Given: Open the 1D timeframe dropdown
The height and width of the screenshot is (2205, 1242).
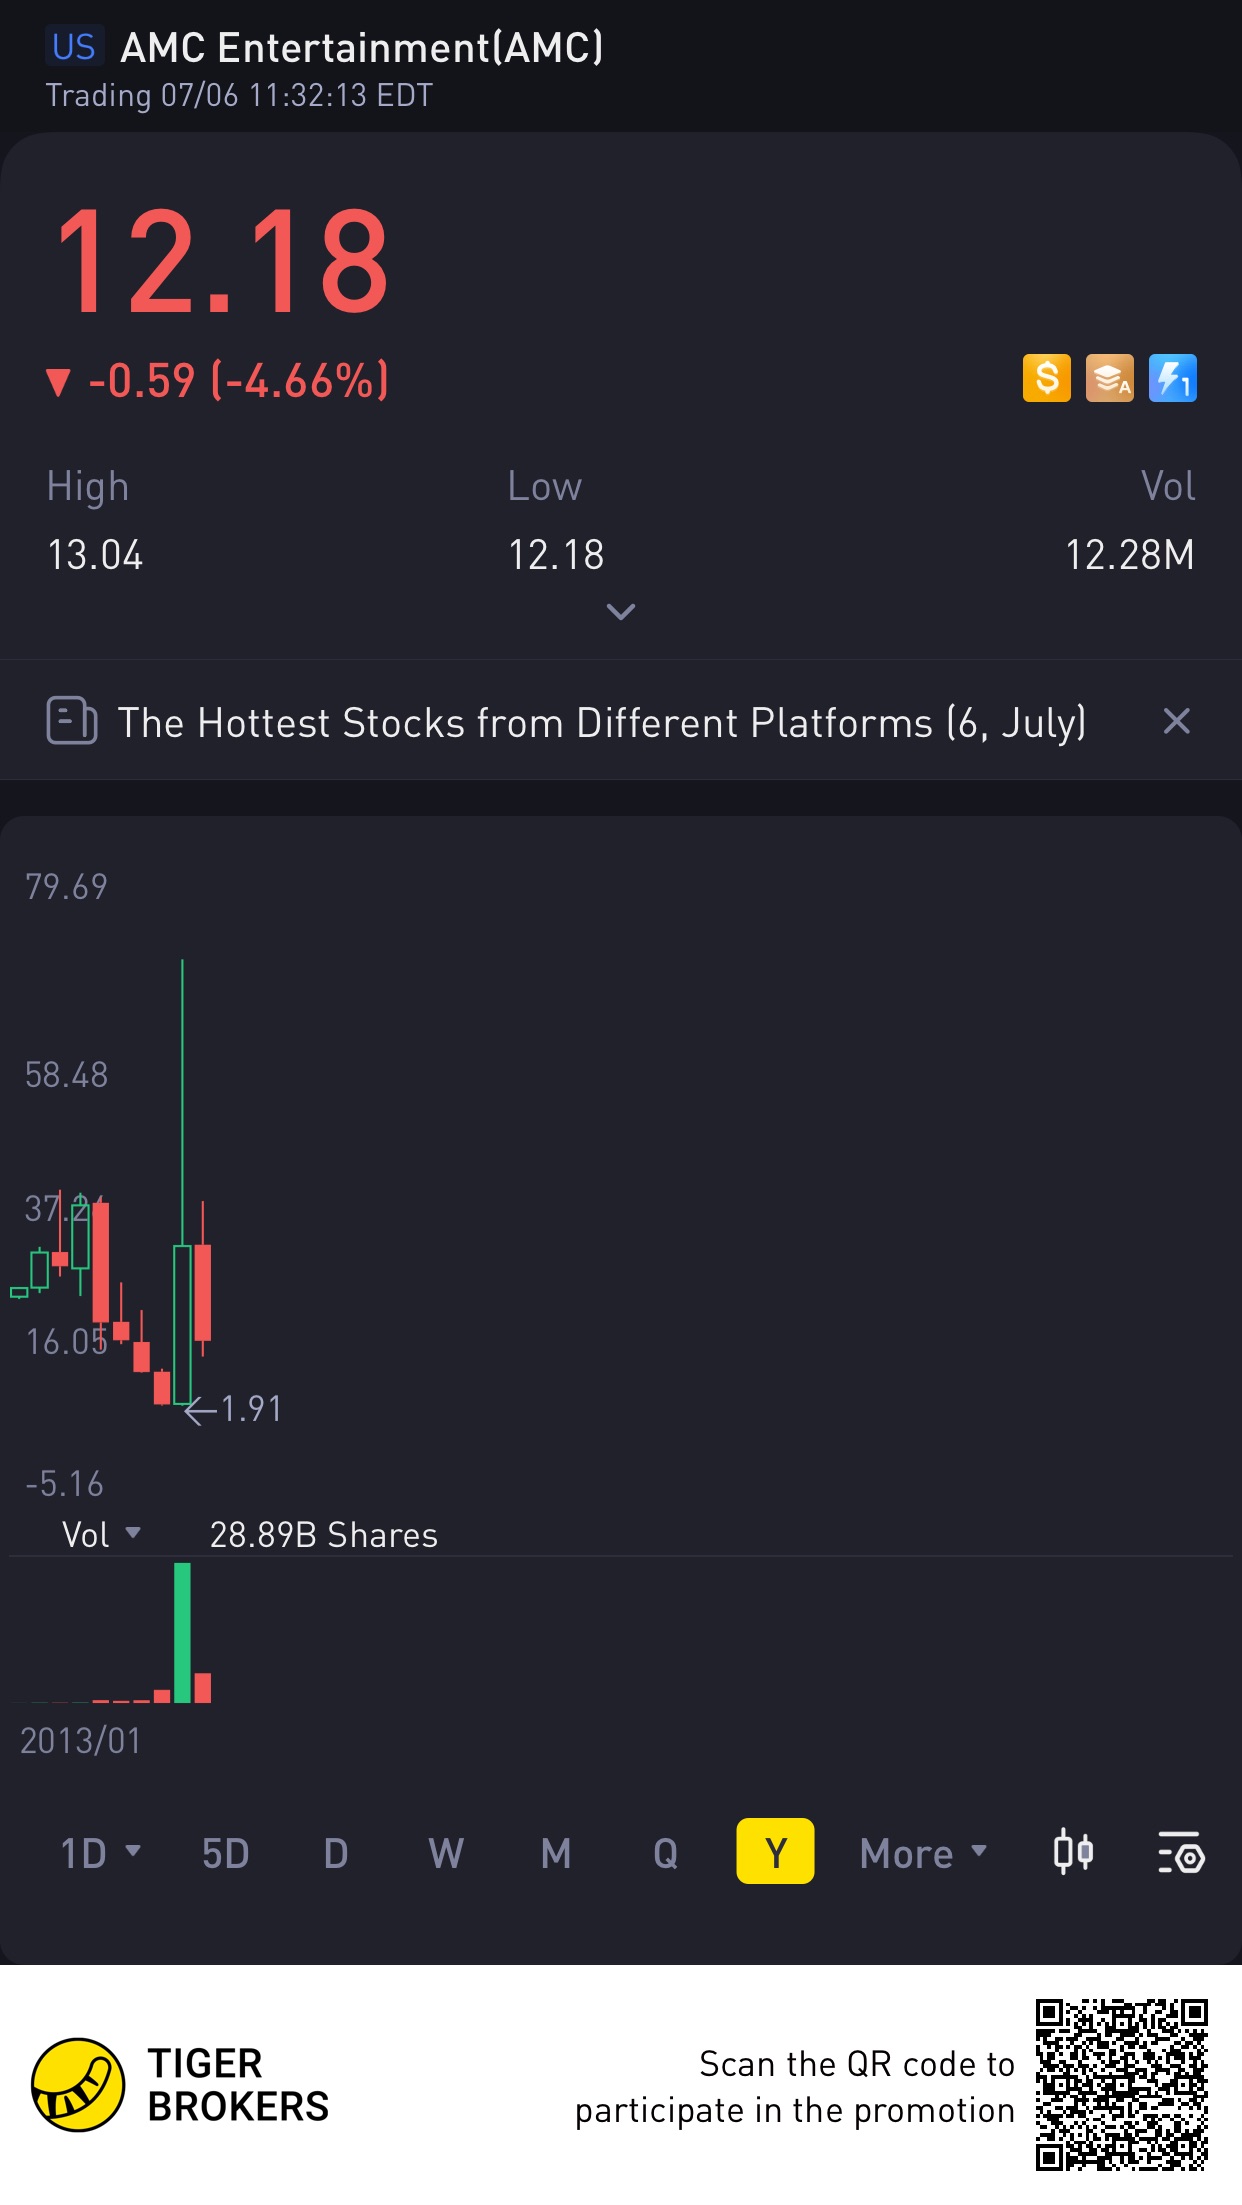Looking at the screenshot, I should point(100,1853).
